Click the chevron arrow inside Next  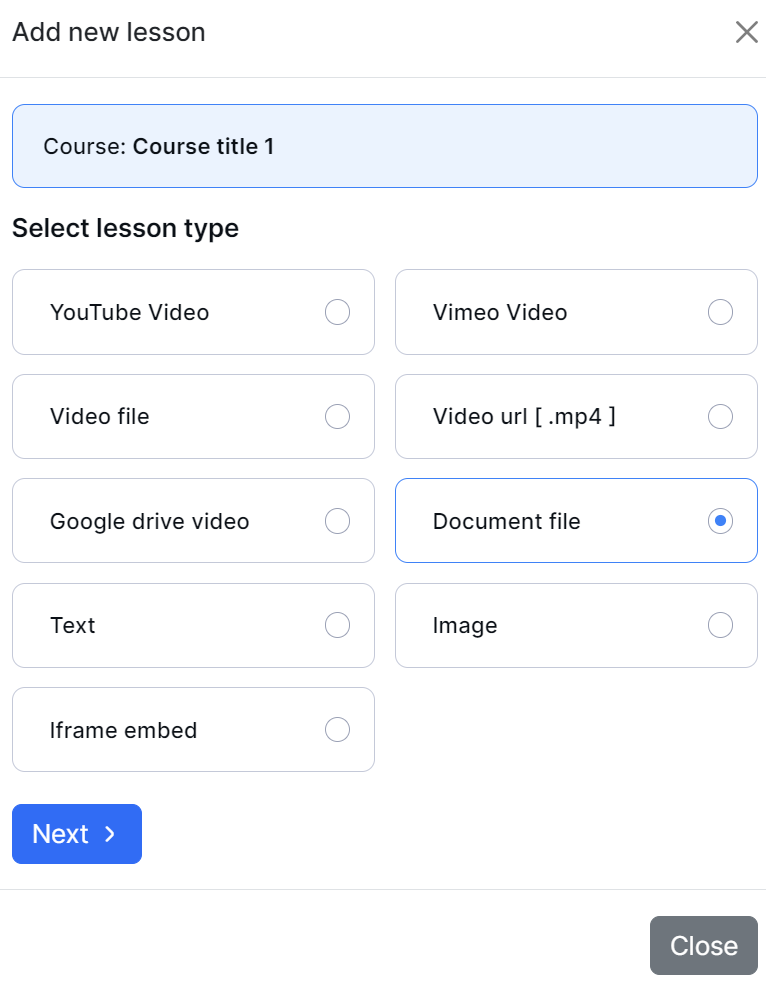[x=110, y=834]
